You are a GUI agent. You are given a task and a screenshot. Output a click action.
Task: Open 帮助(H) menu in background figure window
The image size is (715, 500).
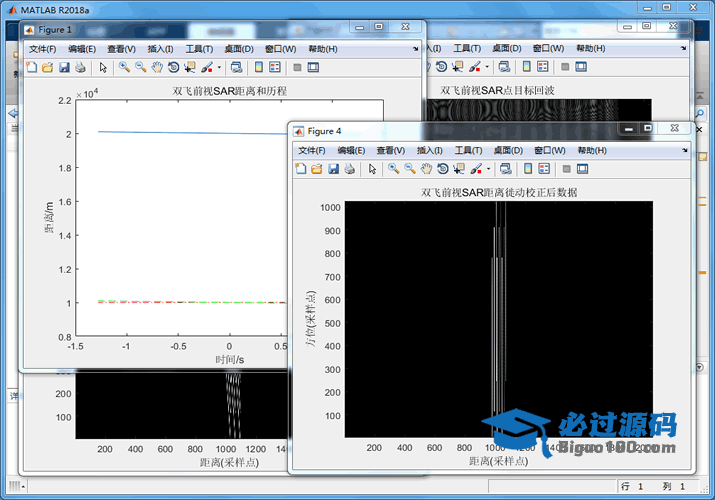(x=590, y=48)
